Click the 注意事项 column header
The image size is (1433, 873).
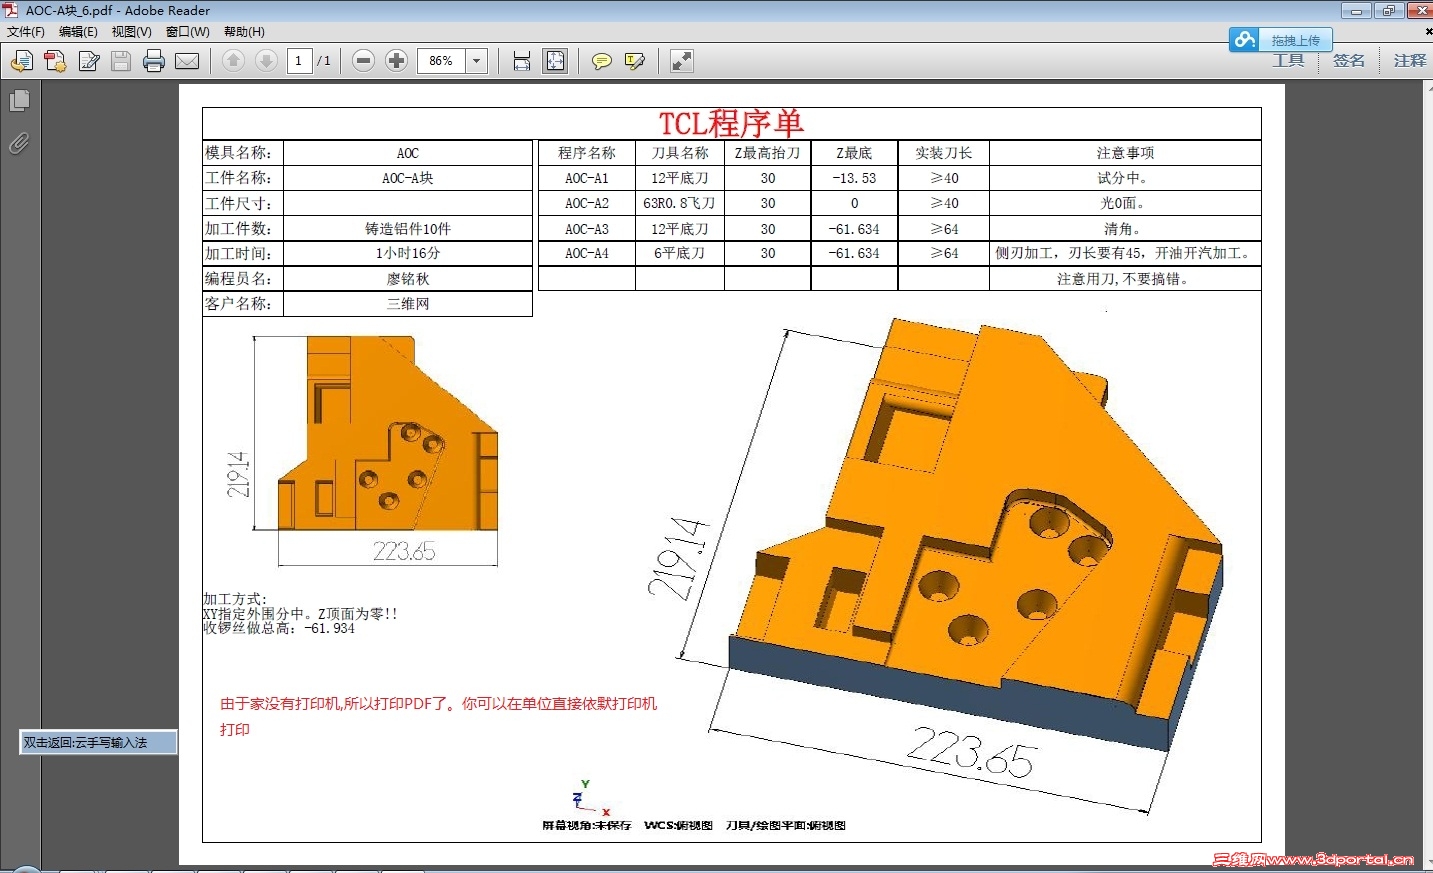pos(1125,153)
